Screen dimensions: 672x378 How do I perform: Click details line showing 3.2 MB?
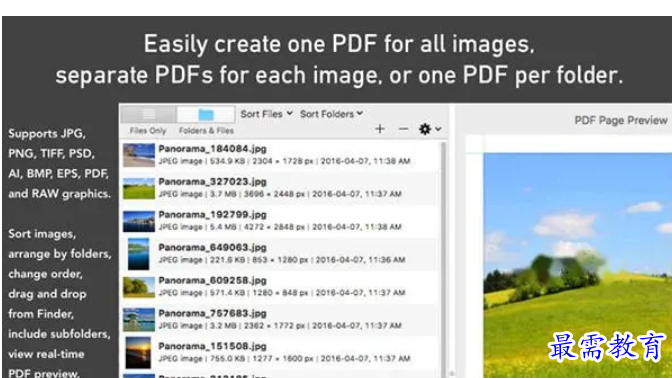pyautogui.click(x=280, y=326)
